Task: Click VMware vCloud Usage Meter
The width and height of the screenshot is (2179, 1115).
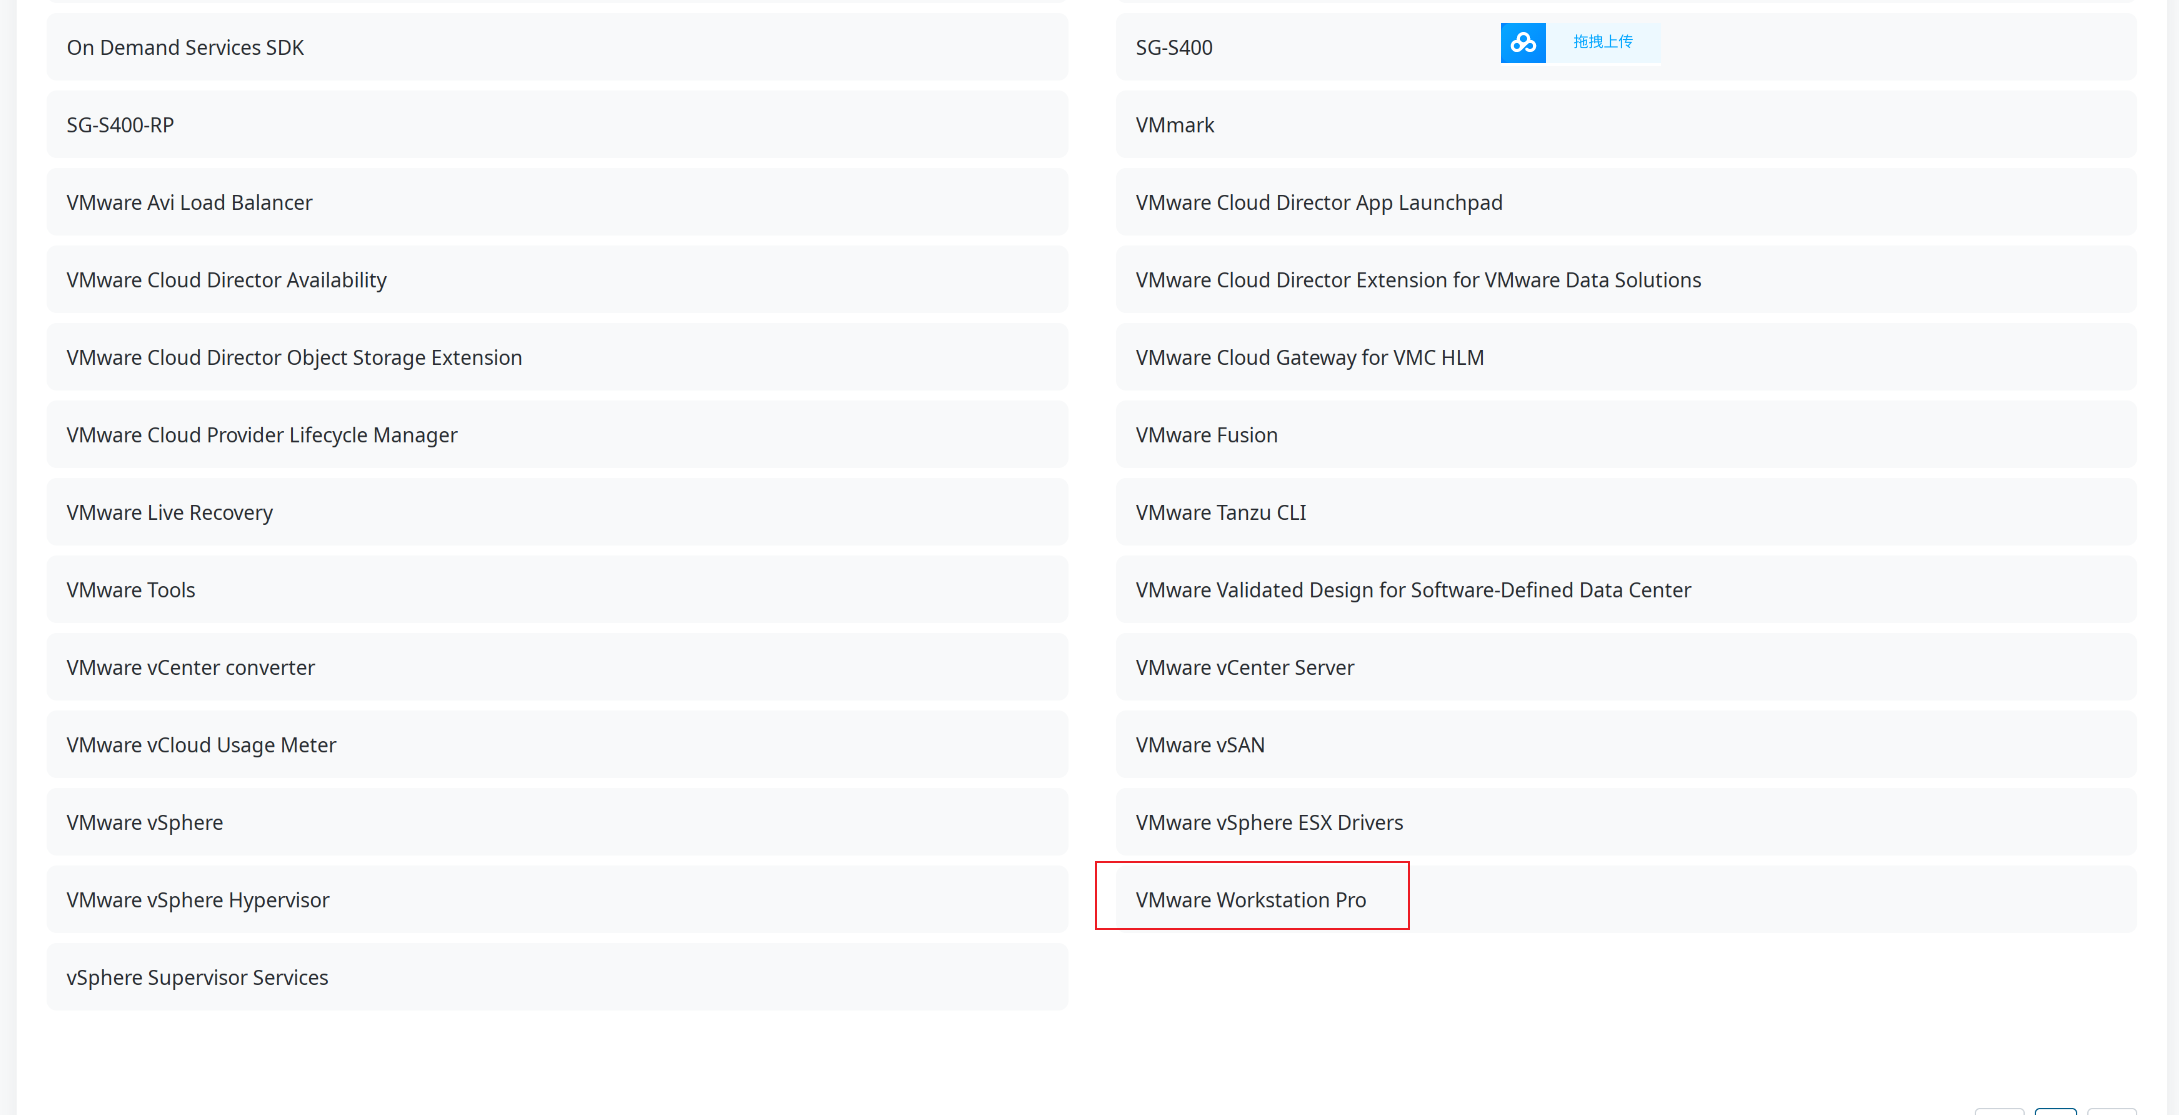Action: point(200,744)
